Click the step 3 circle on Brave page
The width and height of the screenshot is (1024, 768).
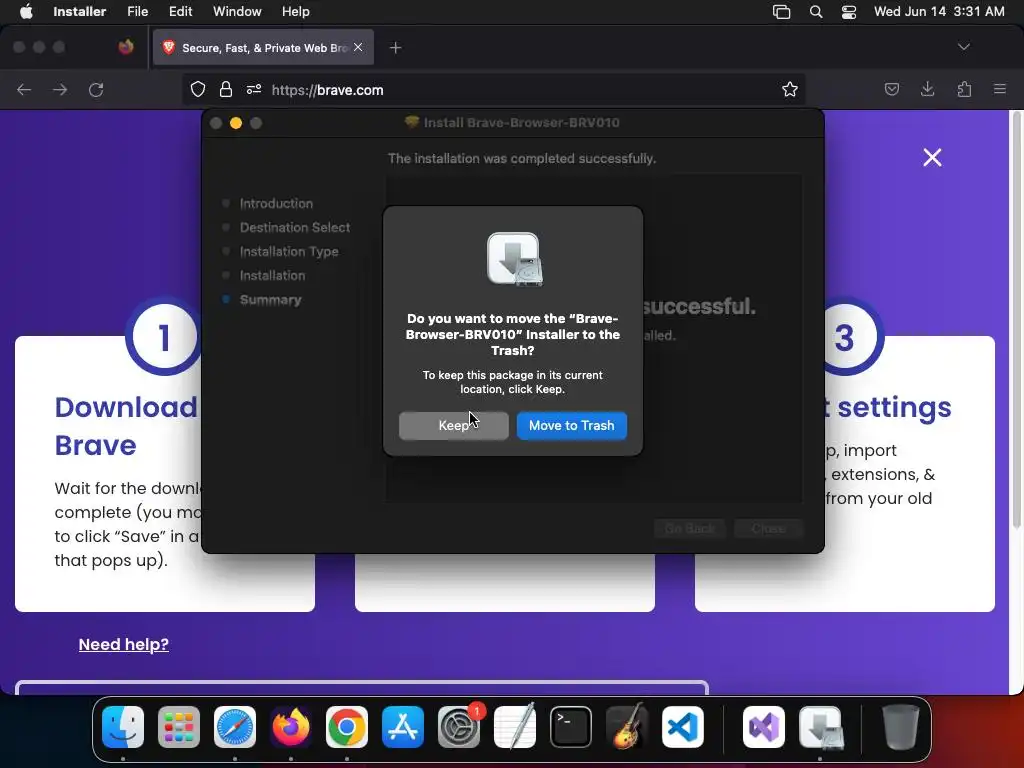(x=845, y=337)
